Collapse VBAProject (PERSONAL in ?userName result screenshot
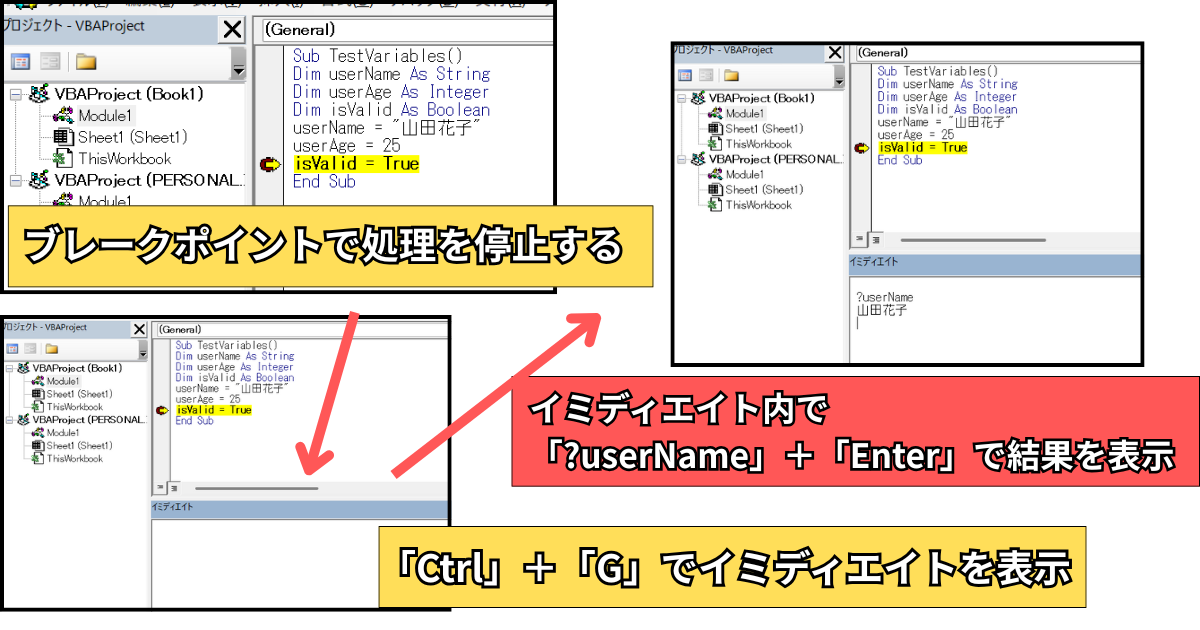Screen dimensions: 1200x630 [683, 159]
